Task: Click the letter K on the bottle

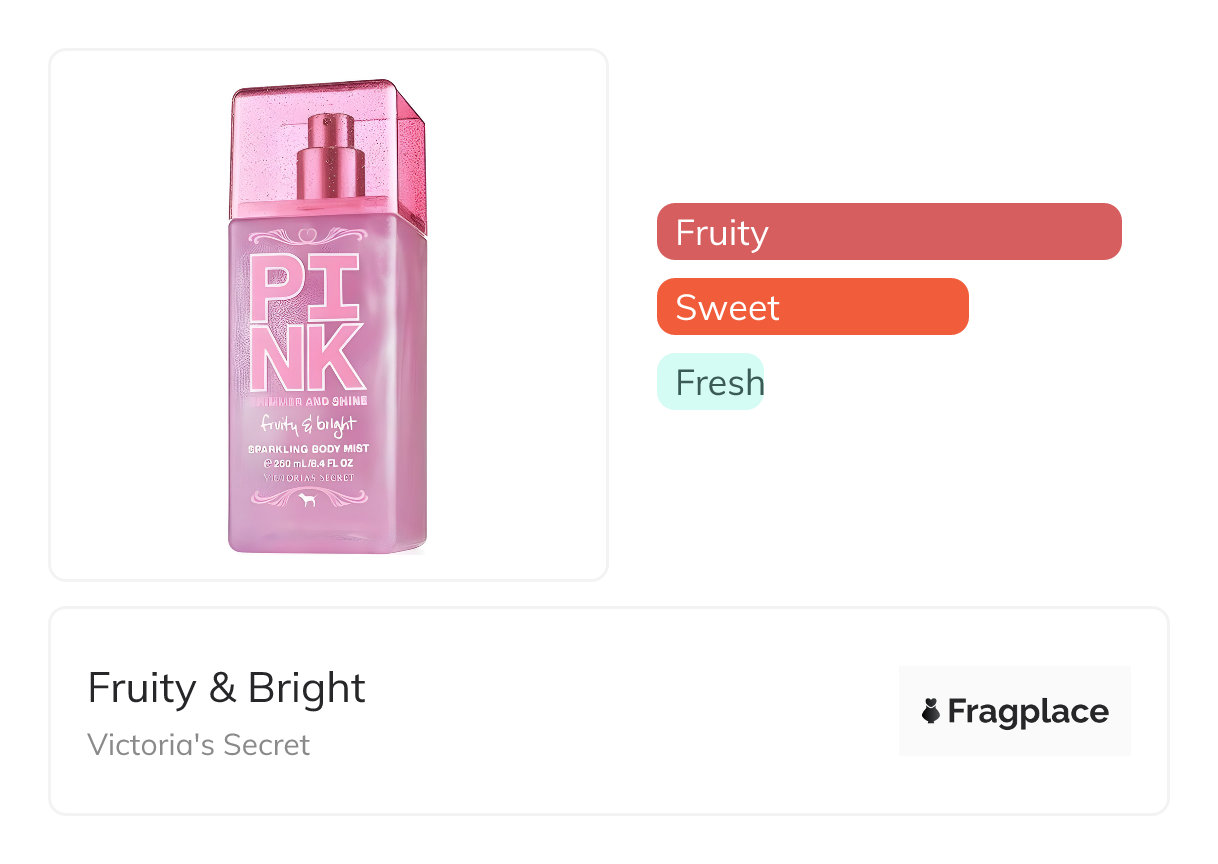Action: tap(338, 356)
